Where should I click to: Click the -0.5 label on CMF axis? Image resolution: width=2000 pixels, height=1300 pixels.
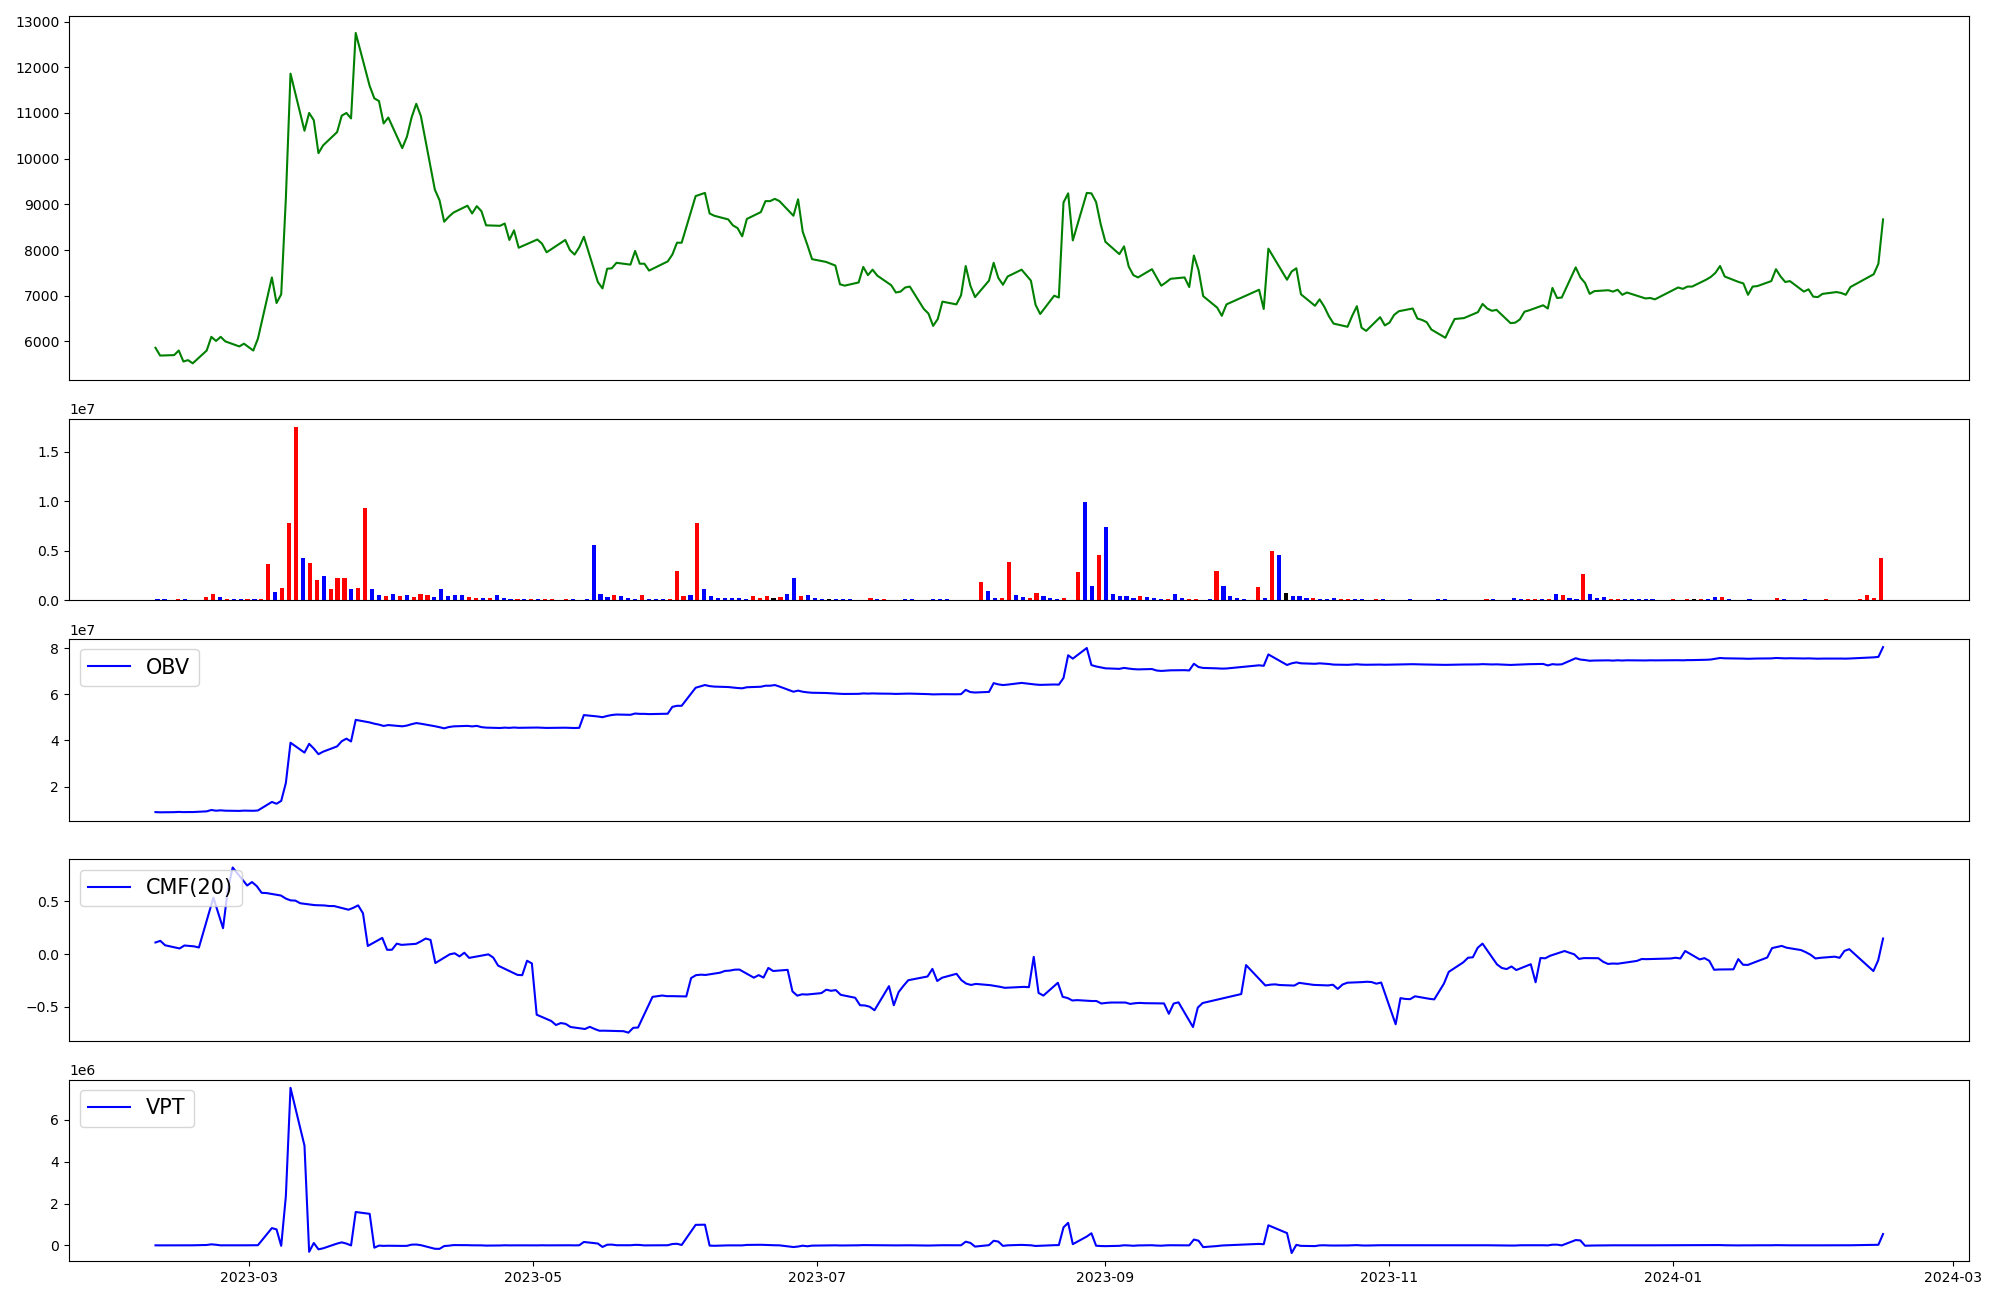(41, 1007)
